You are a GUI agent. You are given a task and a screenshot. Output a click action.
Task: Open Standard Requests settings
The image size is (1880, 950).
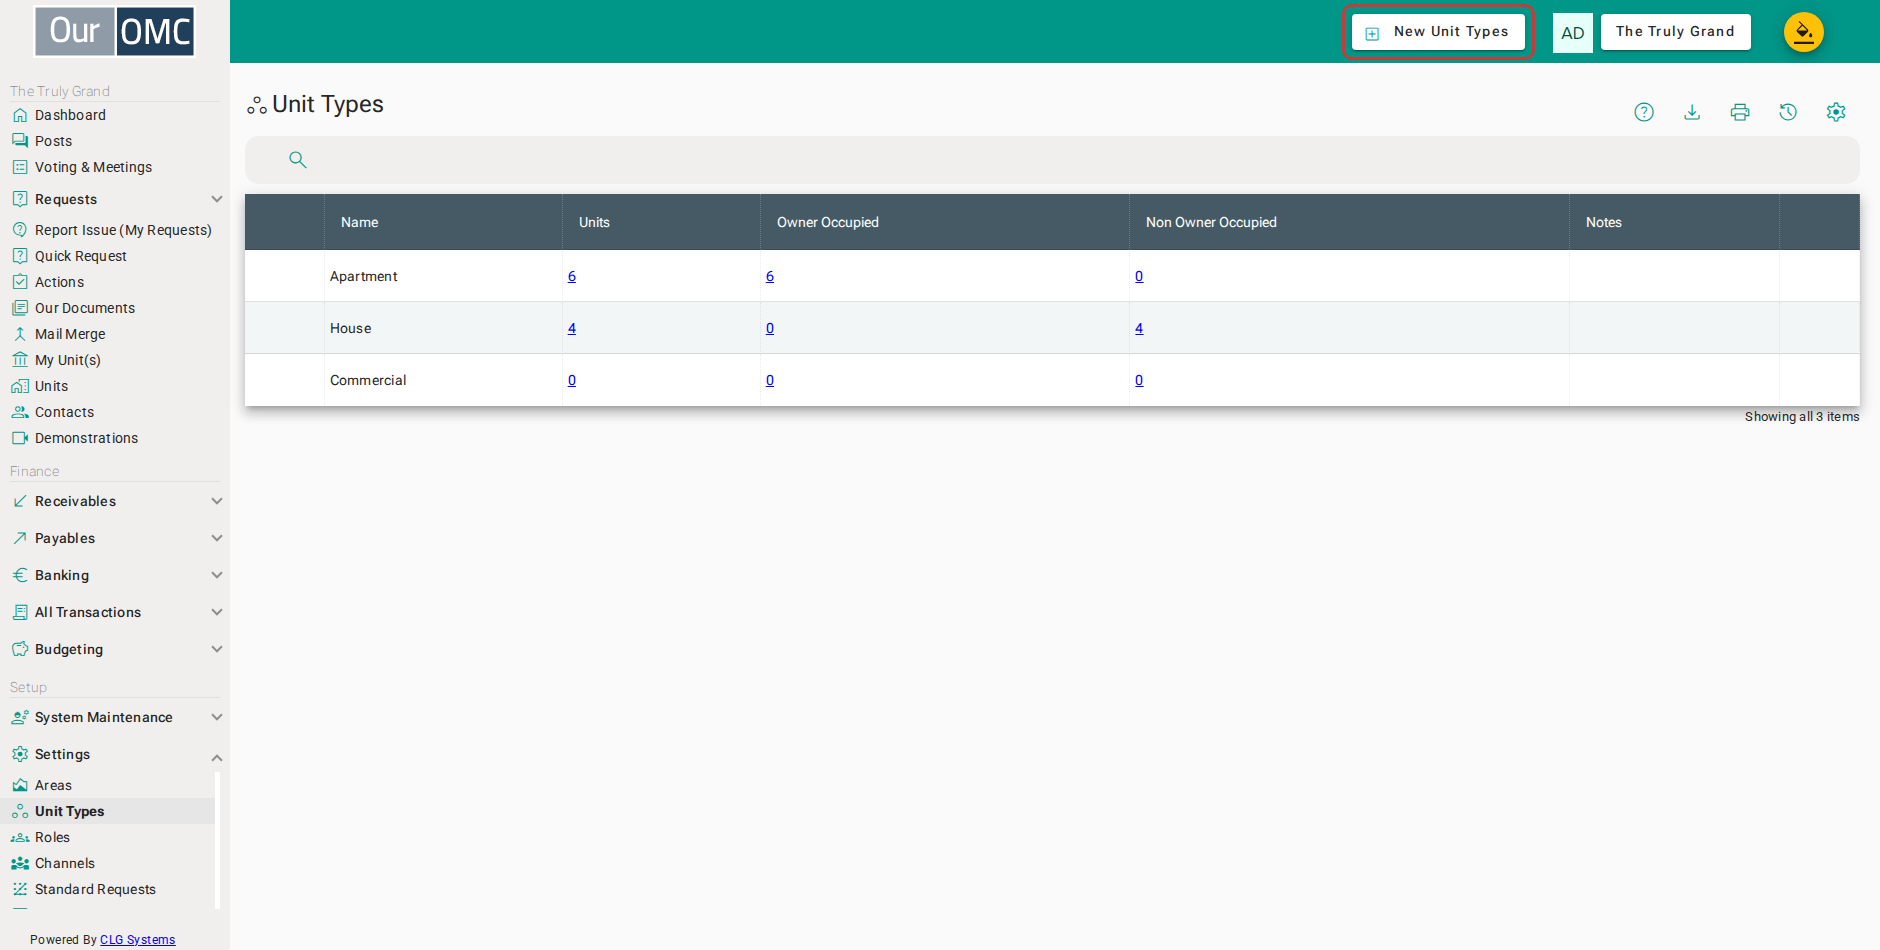95,889
